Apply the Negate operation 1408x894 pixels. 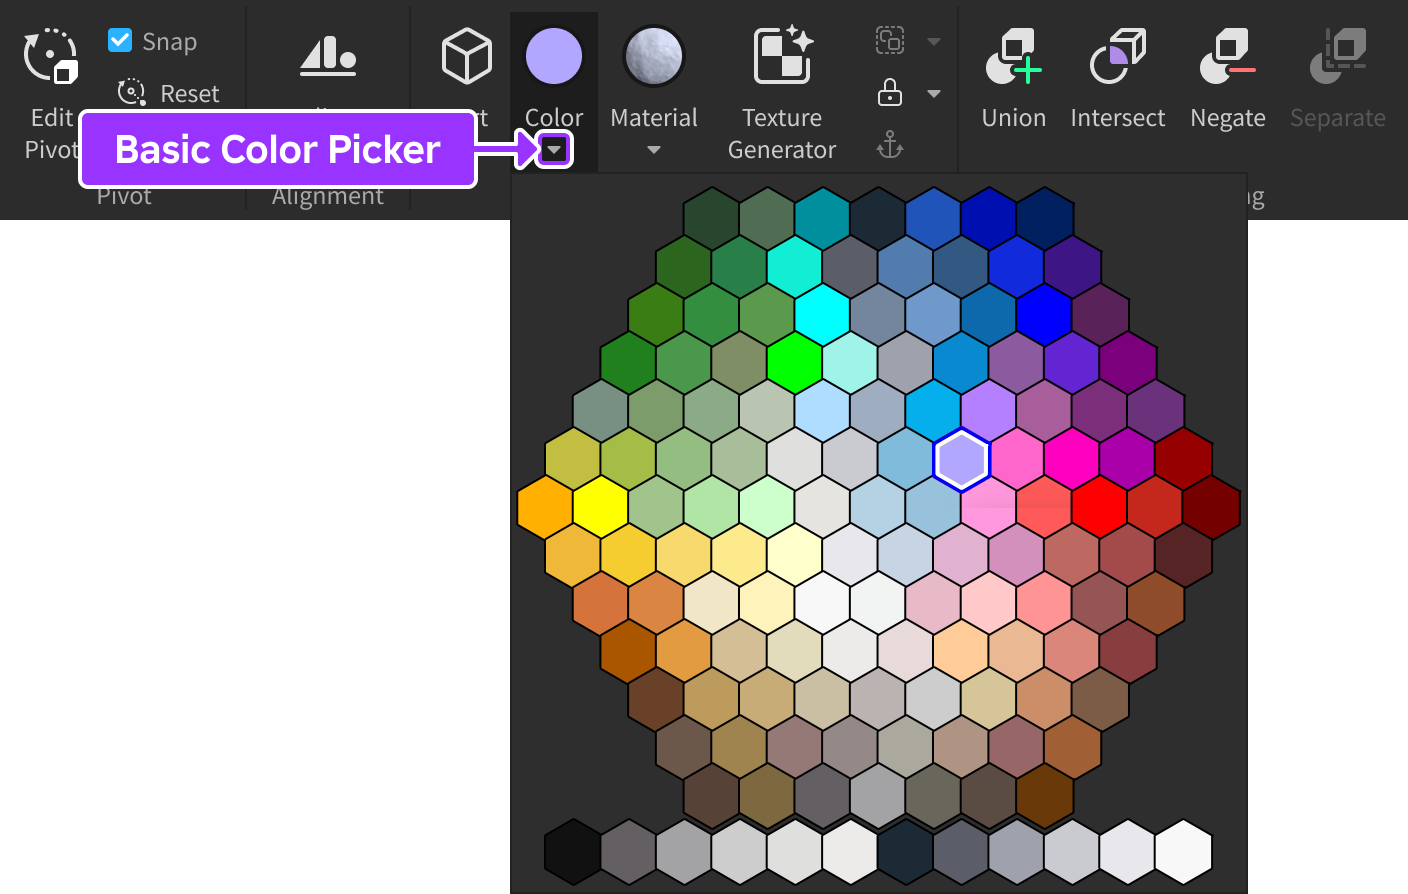(x=1227, y=56)
